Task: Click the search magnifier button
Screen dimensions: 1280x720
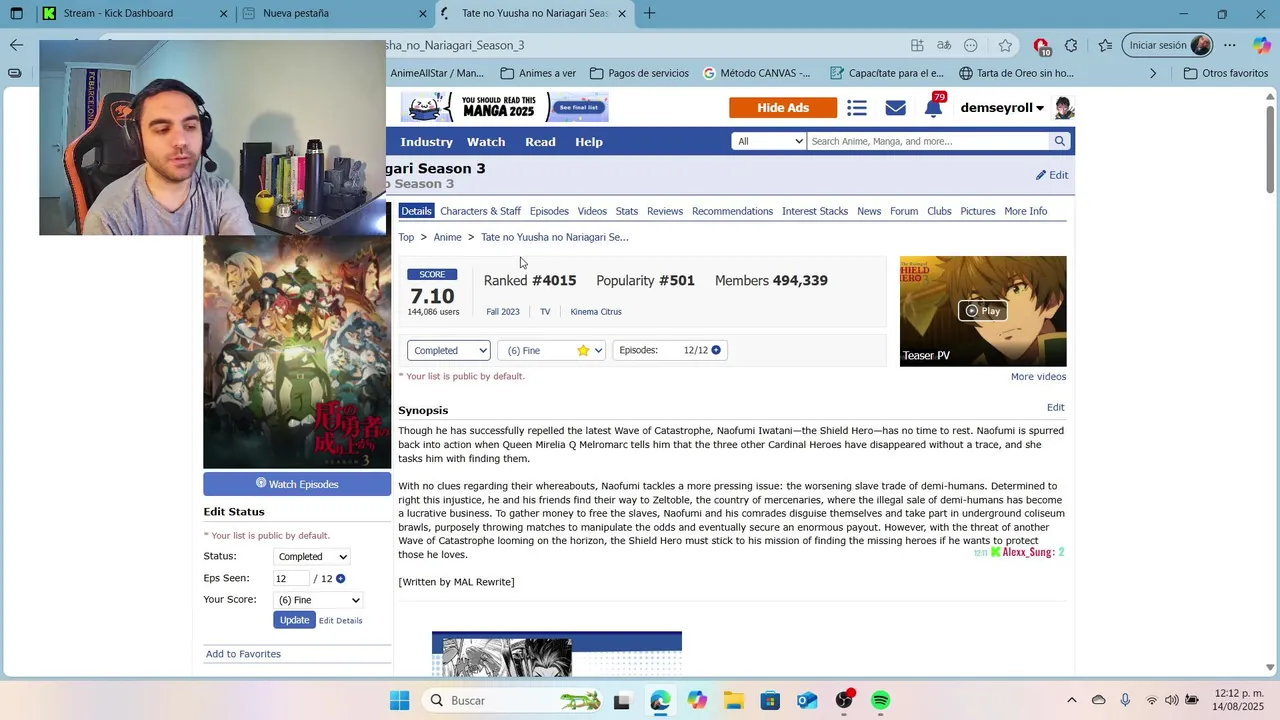Action: click(1059, 141)
